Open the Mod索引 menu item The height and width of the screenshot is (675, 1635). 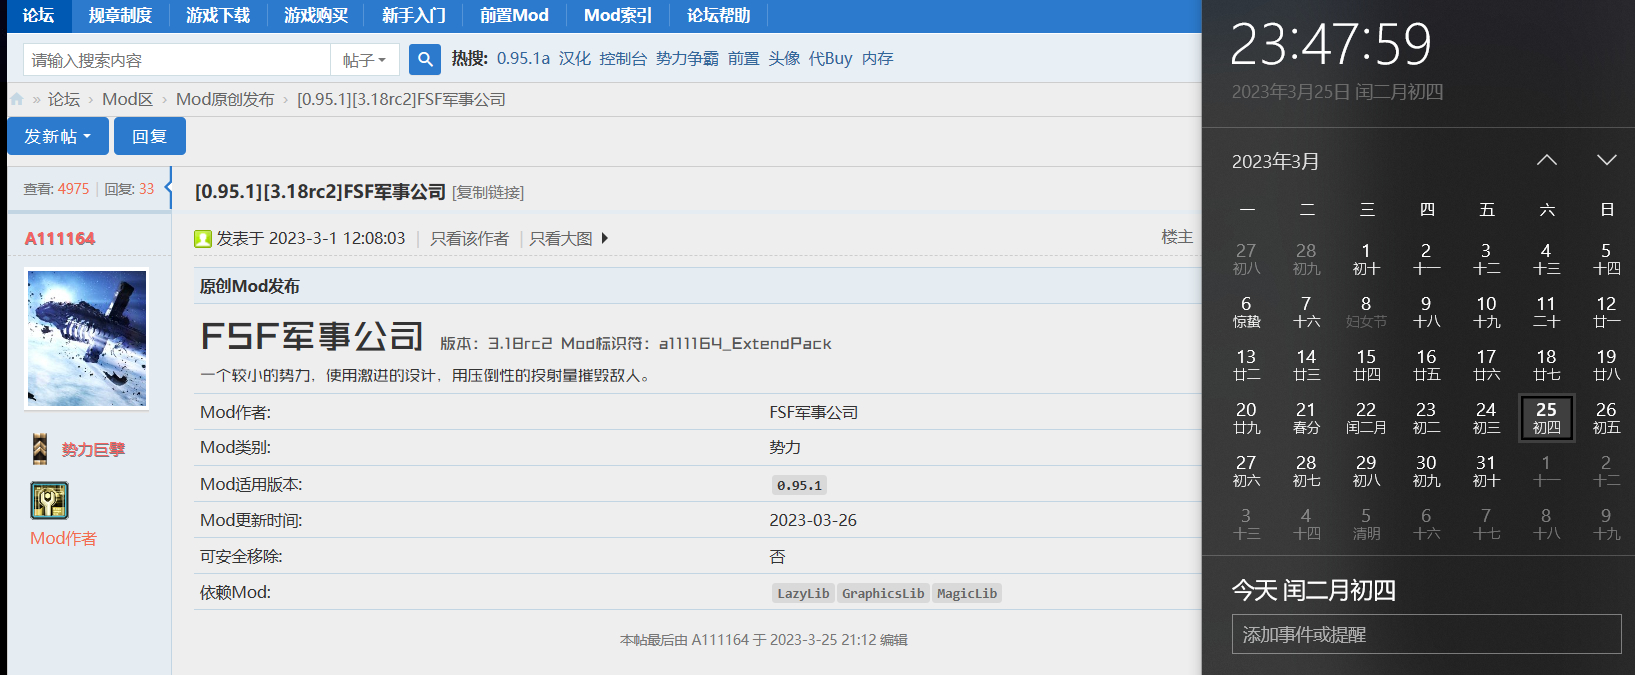pos(617,16)
